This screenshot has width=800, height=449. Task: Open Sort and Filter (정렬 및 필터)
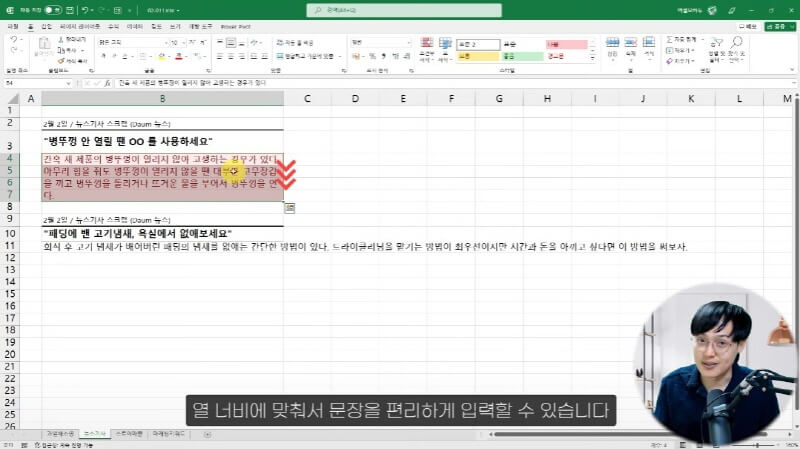click(x=716, y=49)
